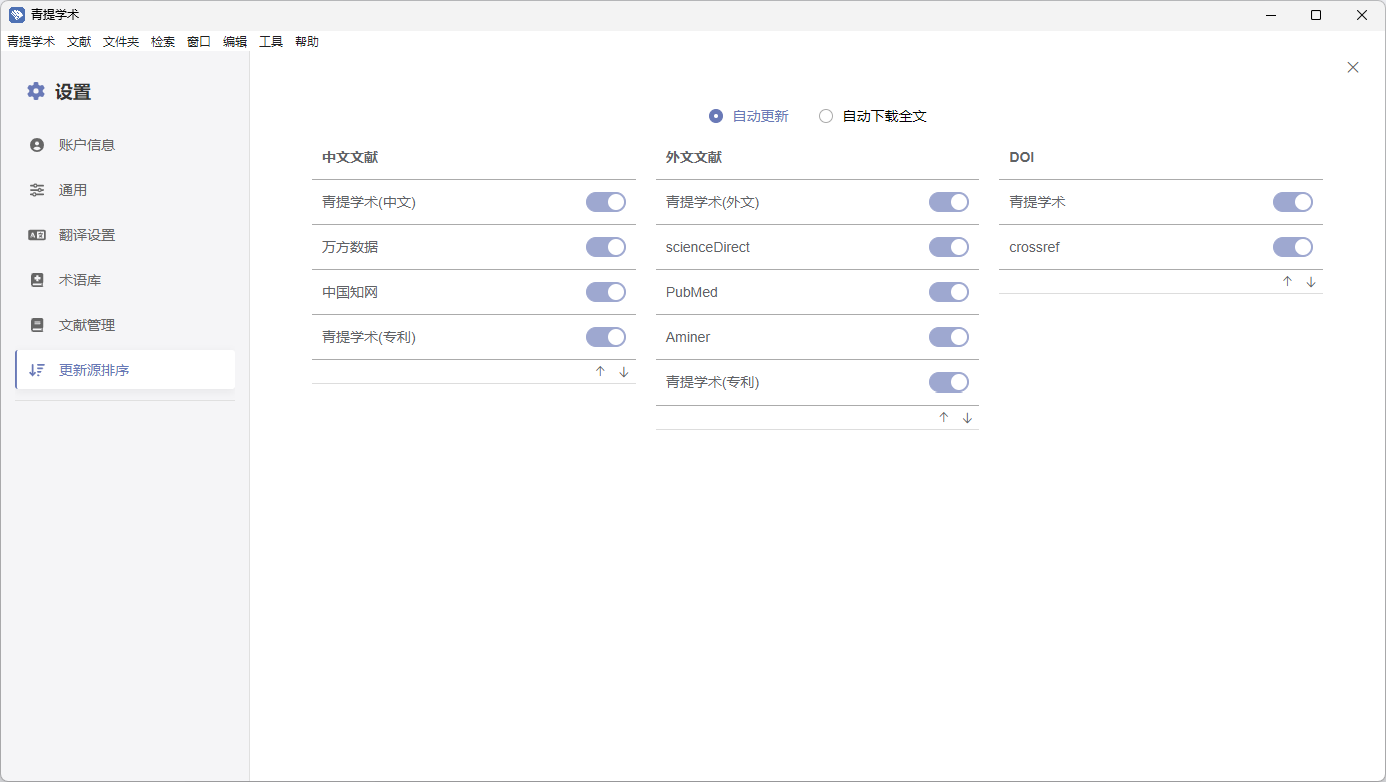This screenshot has width=1386, height=782.
Task: Click the 中文文献 column header
Action: click(x=350, y=157)
